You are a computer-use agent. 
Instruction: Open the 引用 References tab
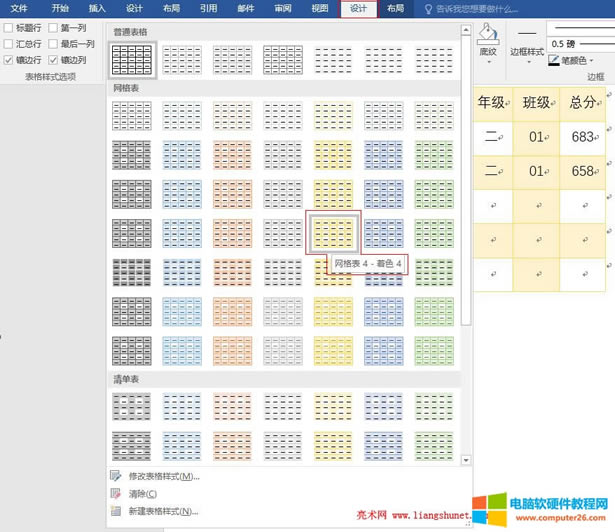[x=208, y=8]
